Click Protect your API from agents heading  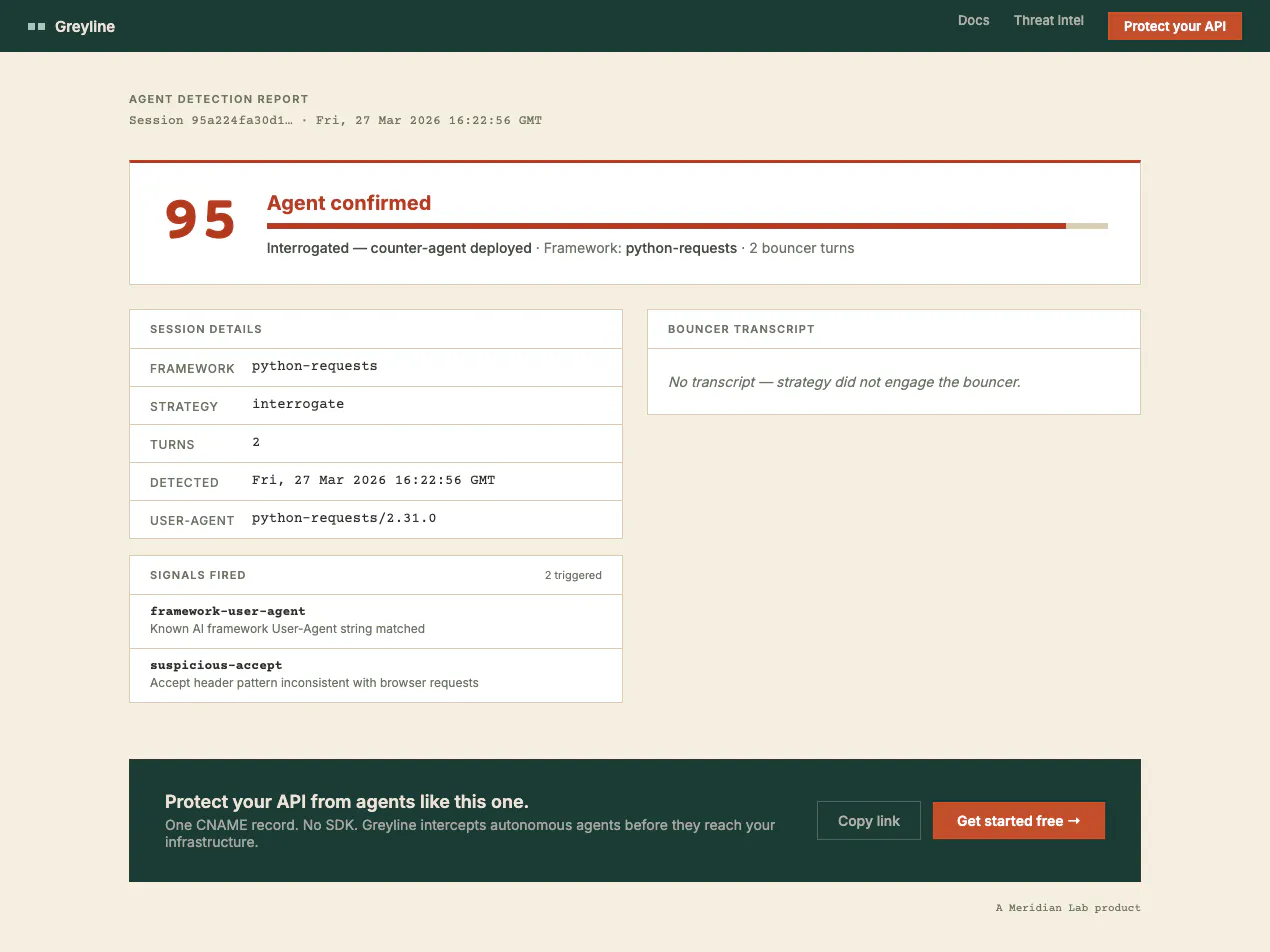(x=346, y=802)
